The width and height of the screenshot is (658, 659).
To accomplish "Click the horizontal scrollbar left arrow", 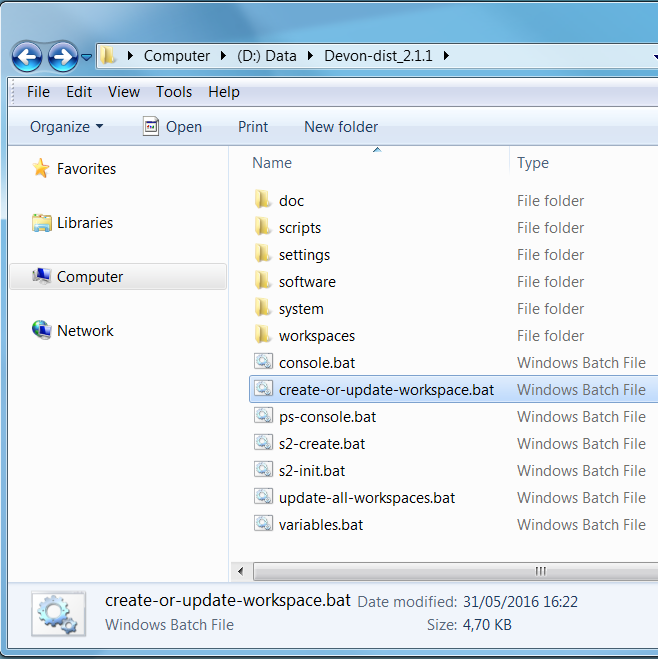I will (241, 571).
